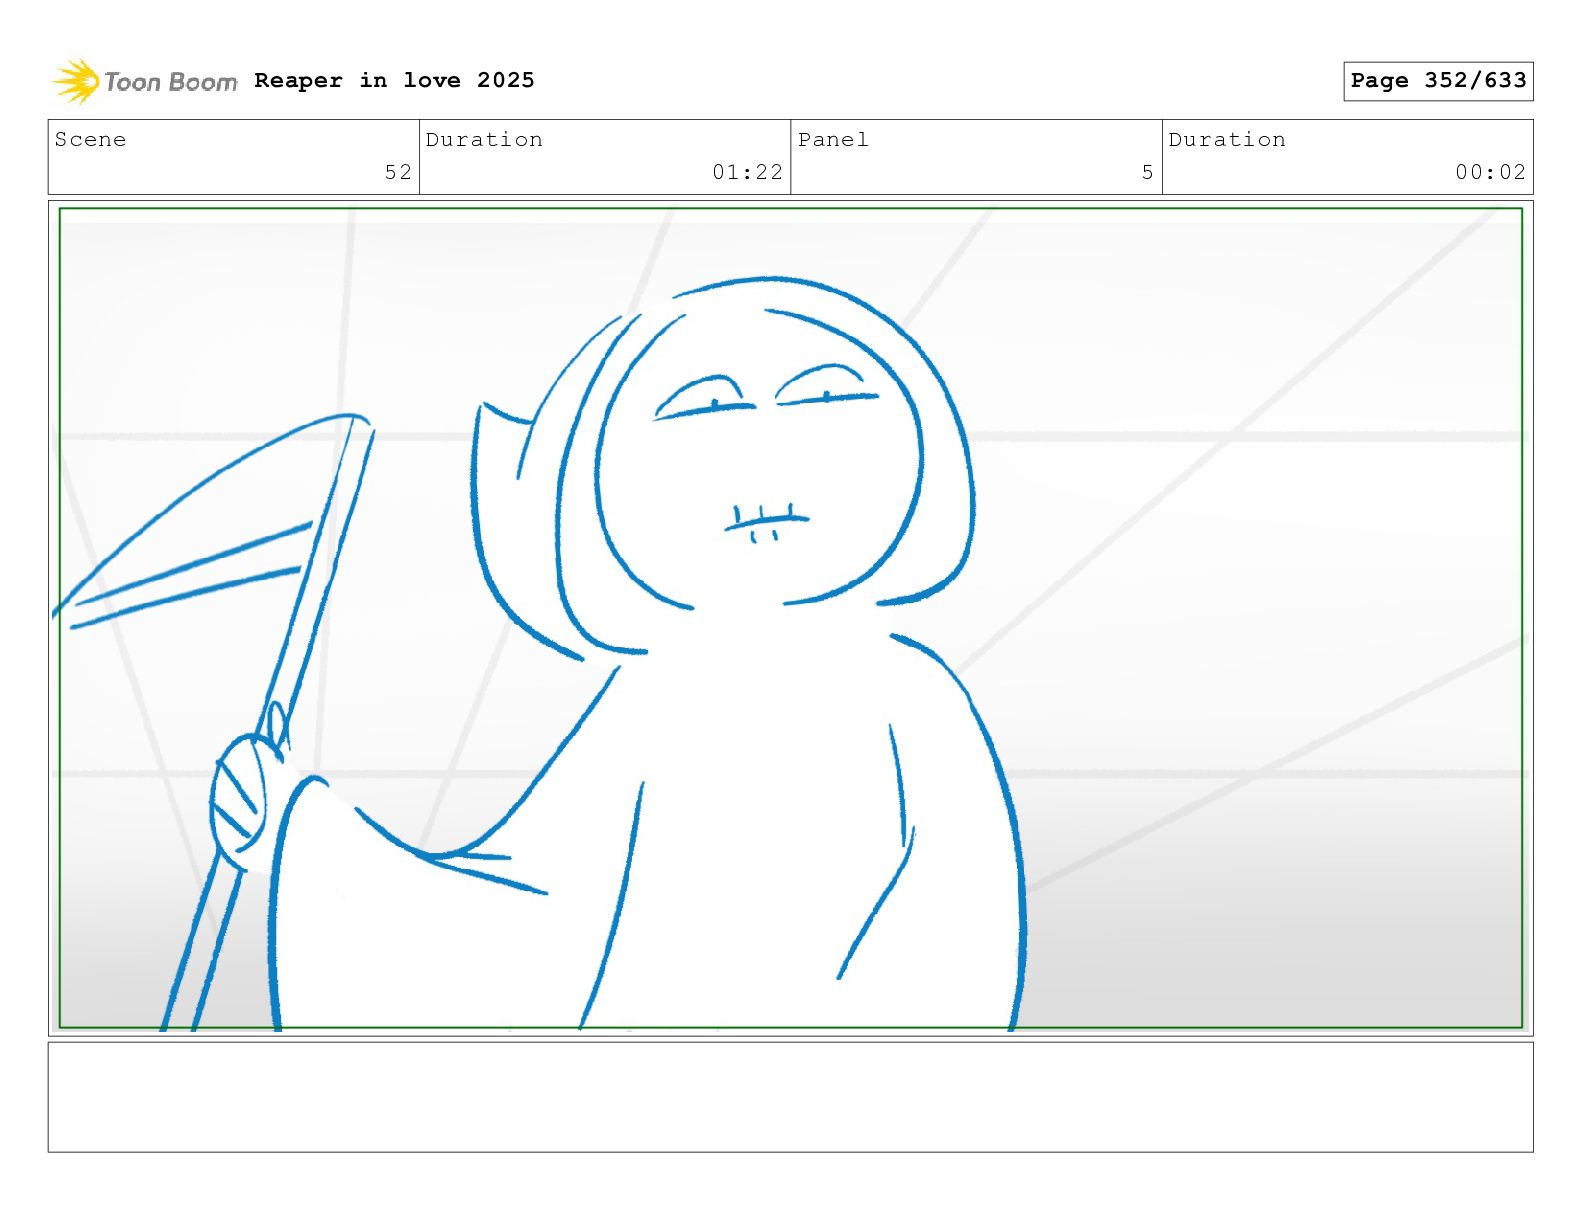
Task: Select the panel number '5'
Action: (x=1148, y=172)
